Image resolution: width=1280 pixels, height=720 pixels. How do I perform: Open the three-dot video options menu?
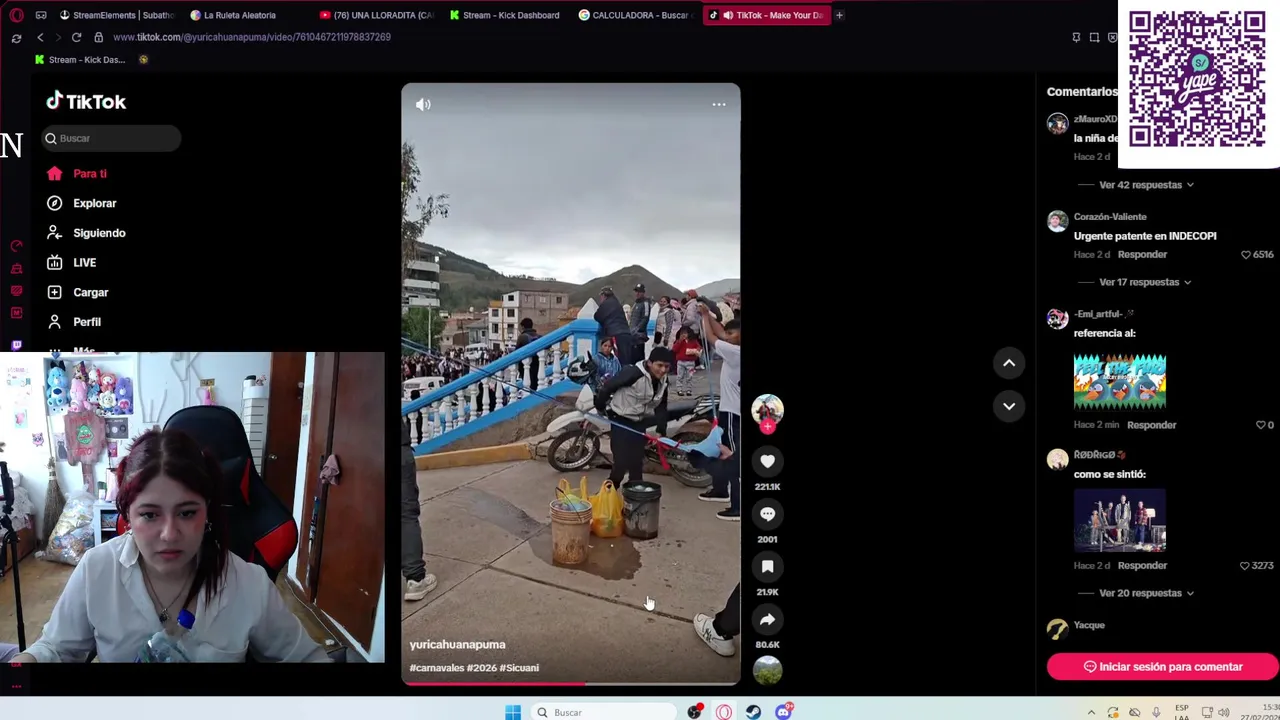click(x=719, y=104)
